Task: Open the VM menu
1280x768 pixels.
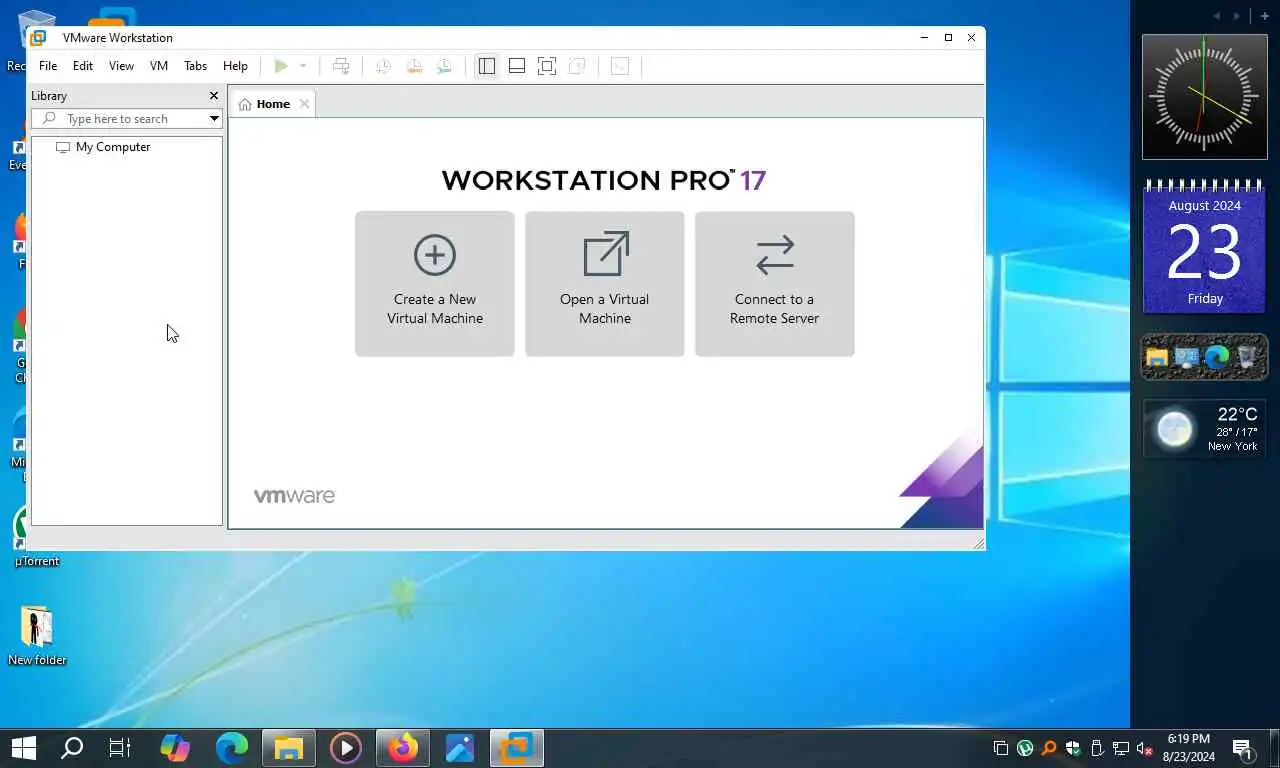Action: pyautogui.click(x=159, y=66)
